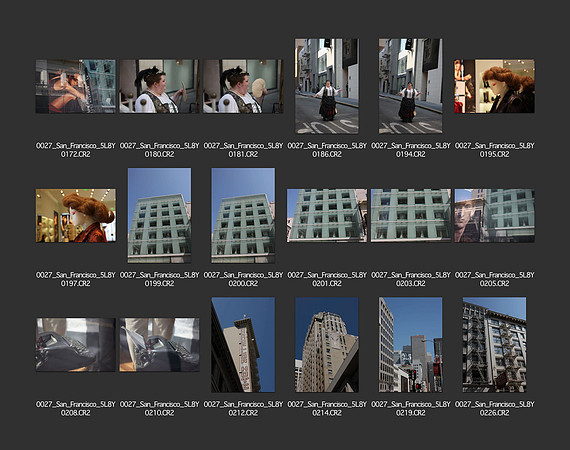Screen dimensions: 570x450
Task: Open hotel sign thumbnail 0212.CR2
Action: point(243,345)
